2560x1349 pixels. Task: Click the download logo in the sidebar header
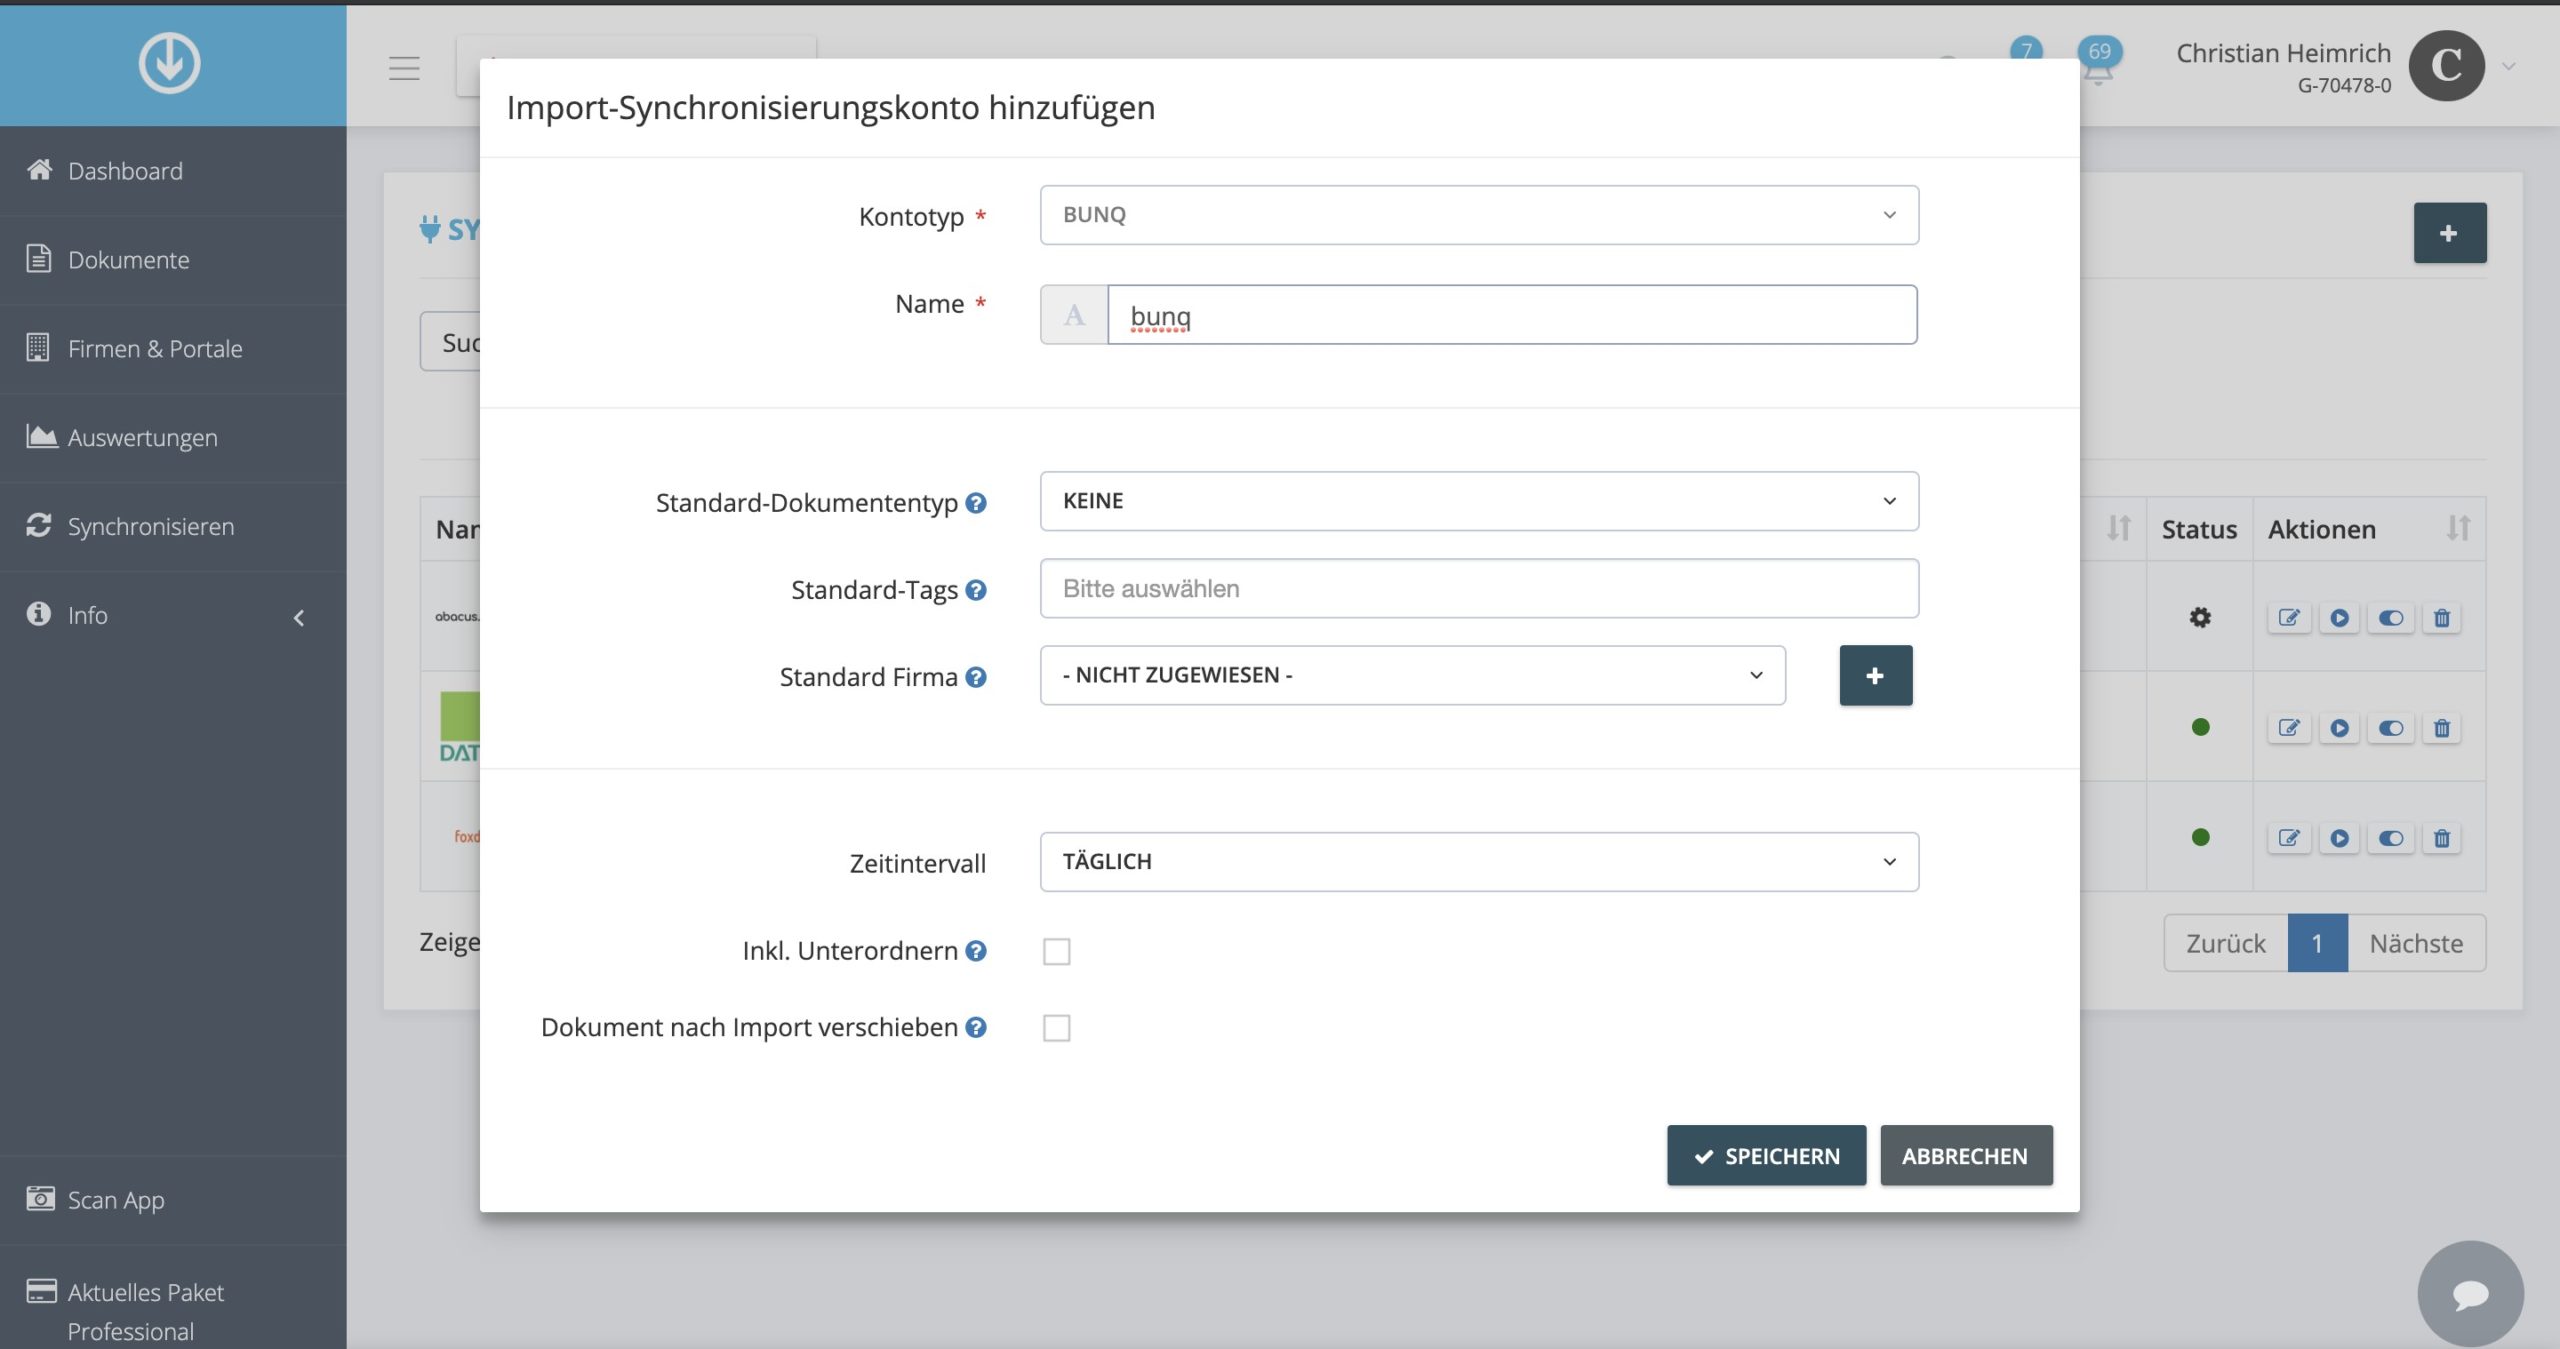pos(169,63)
